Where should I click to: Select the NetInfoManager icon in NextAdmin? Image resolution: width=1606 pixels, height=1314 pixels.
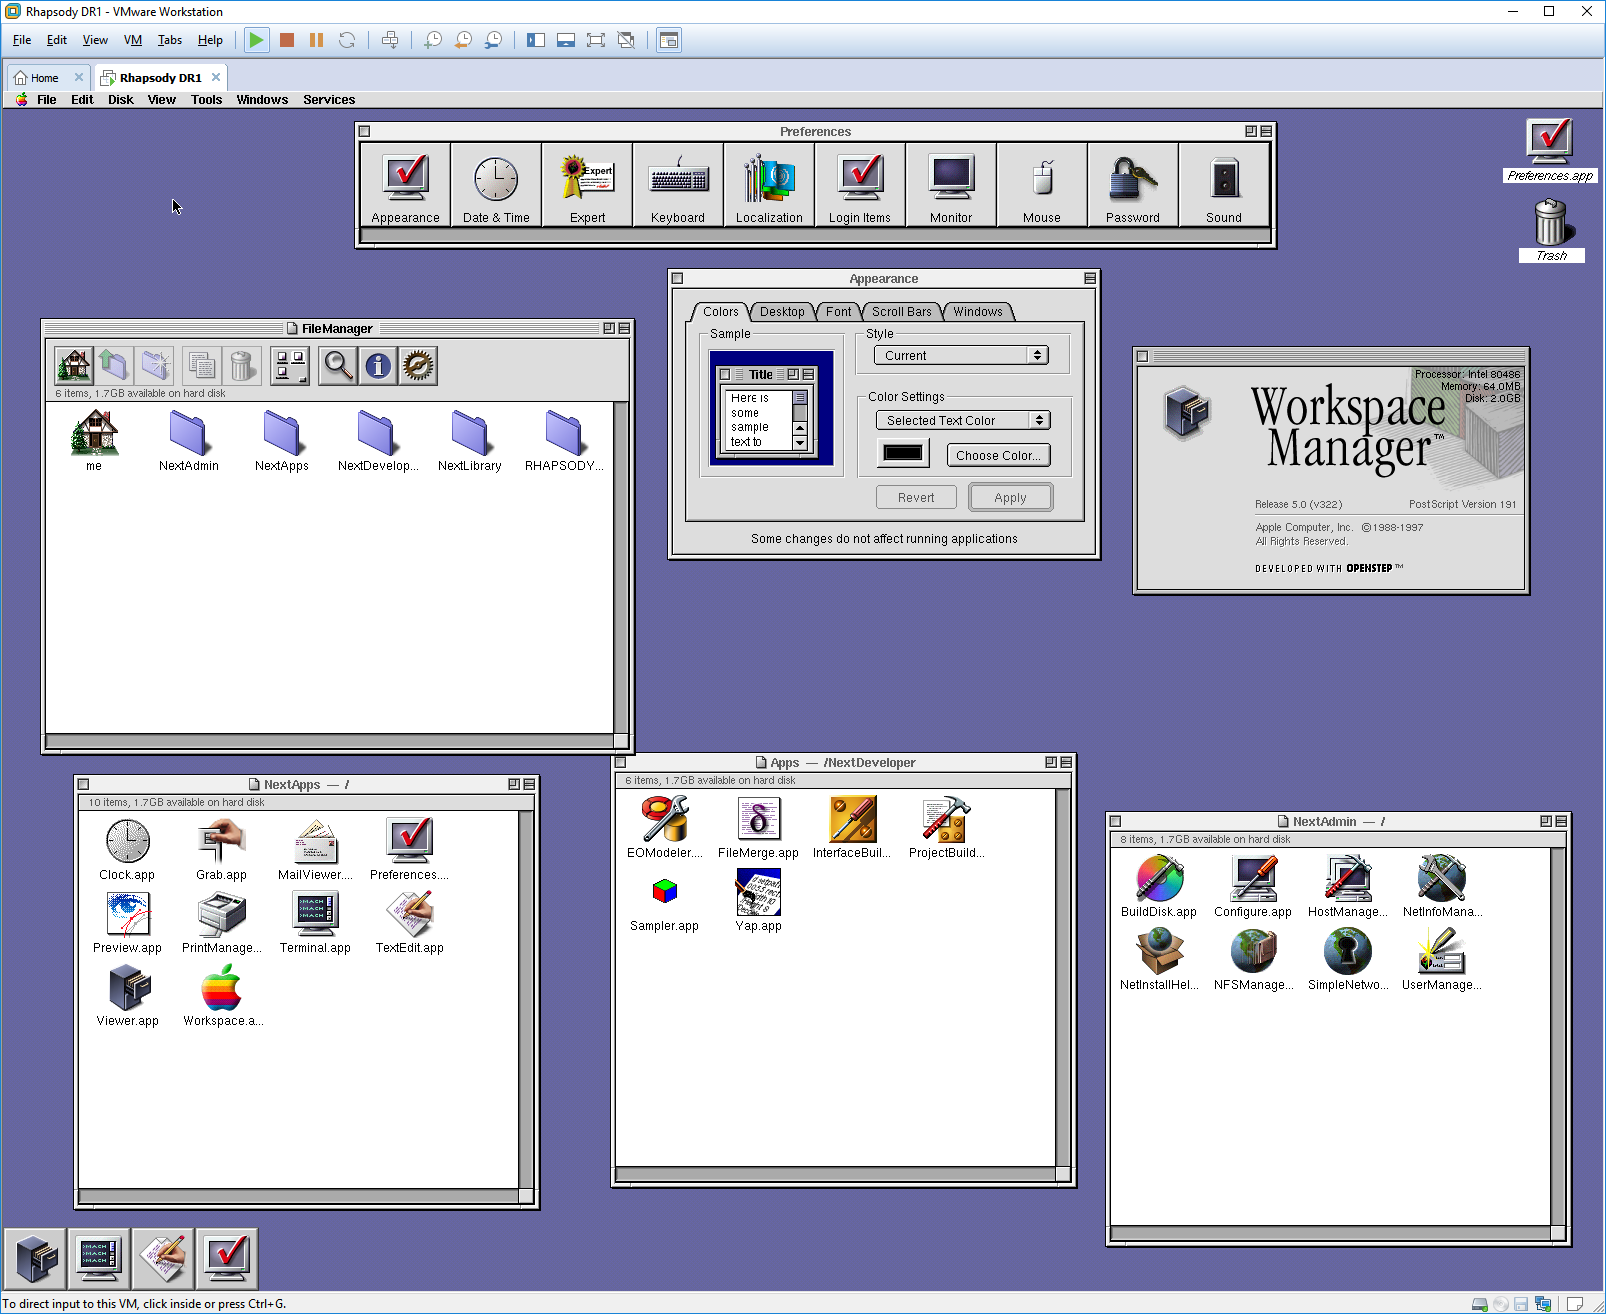[x=1442, y=886]
